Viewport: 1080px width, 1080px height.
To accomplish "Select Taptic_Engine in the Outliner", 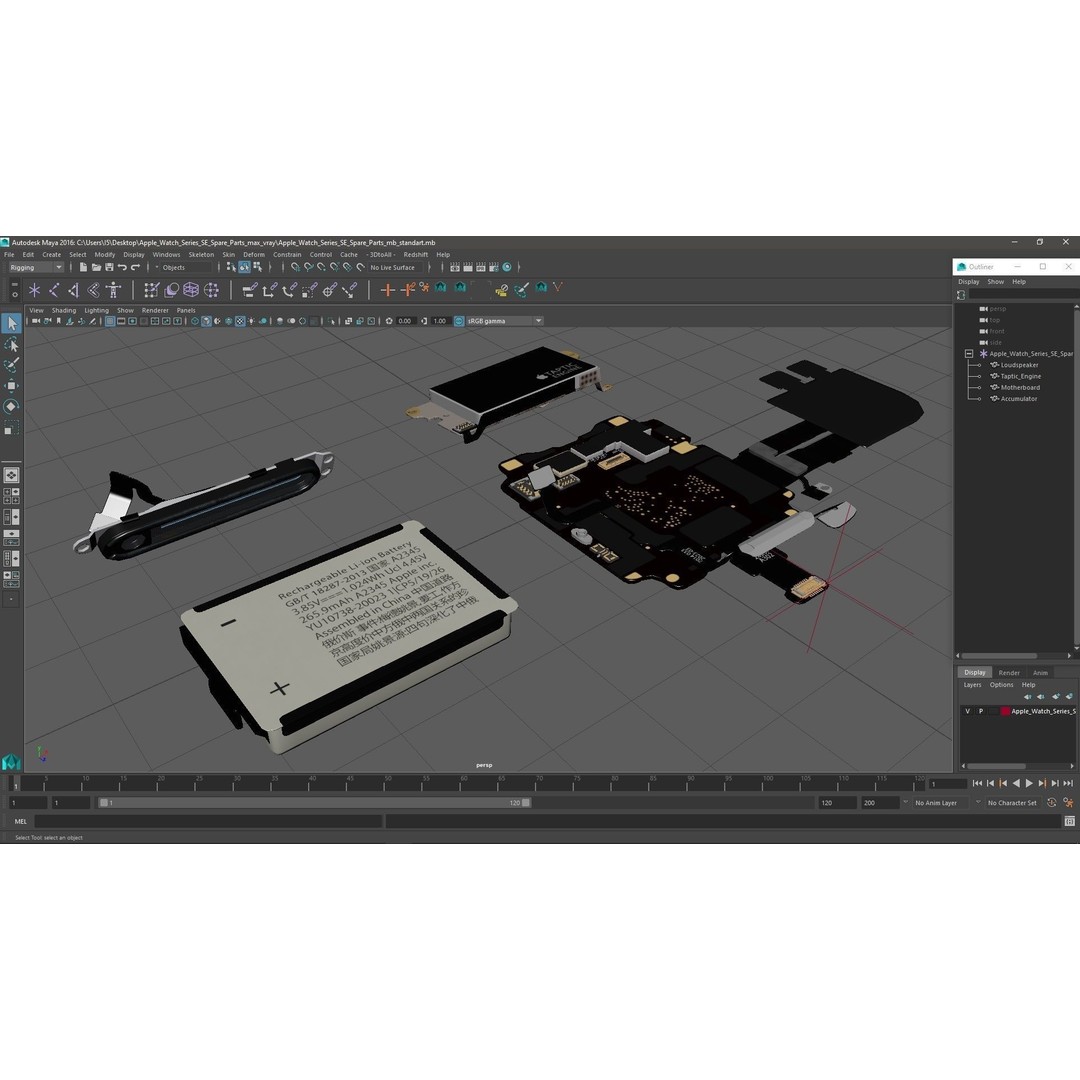I will click(1020, 376).
